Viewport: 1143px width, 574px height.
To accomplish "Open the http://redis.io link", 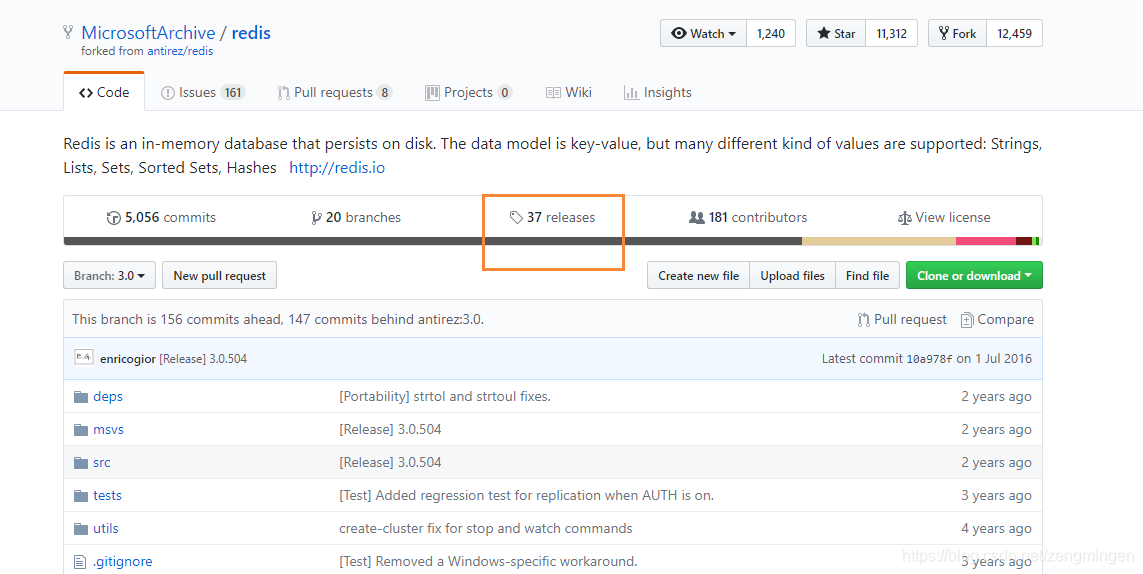I will point(337,168).
